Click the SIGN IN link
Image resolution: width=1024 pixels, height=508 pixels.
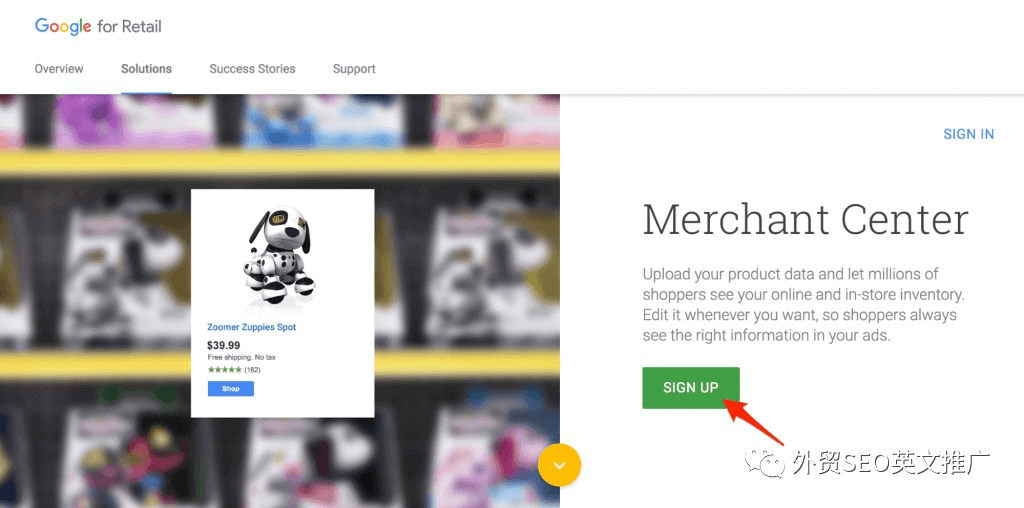coord(968,134)
